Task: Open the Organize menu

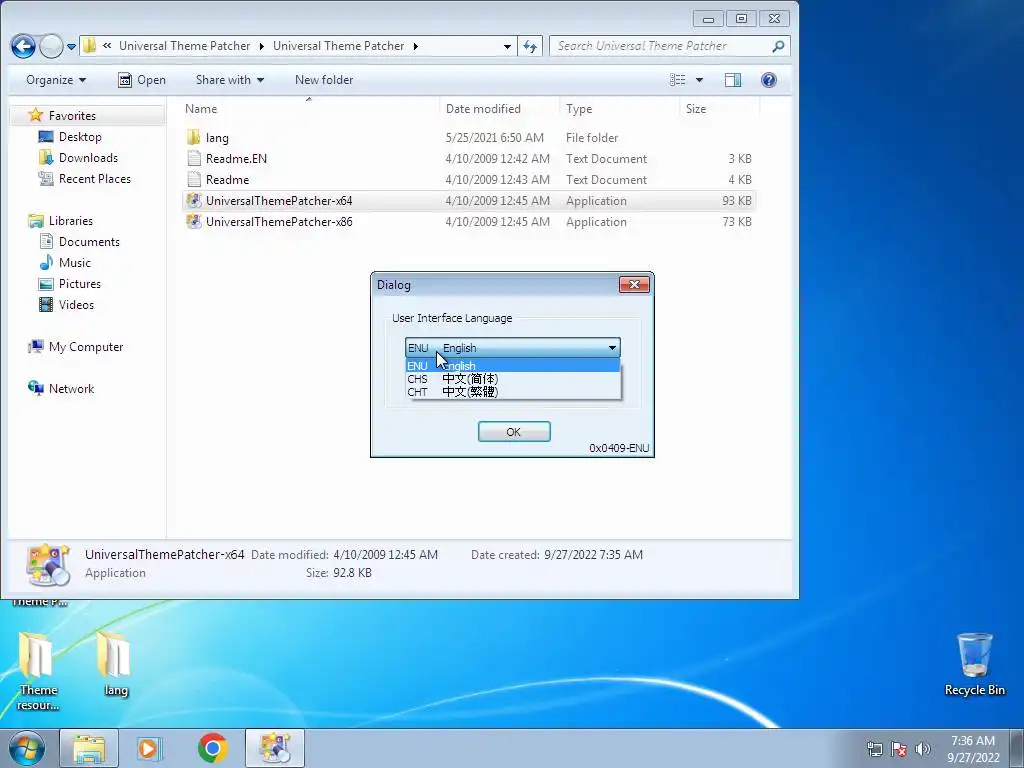Action: coord(56,80)
